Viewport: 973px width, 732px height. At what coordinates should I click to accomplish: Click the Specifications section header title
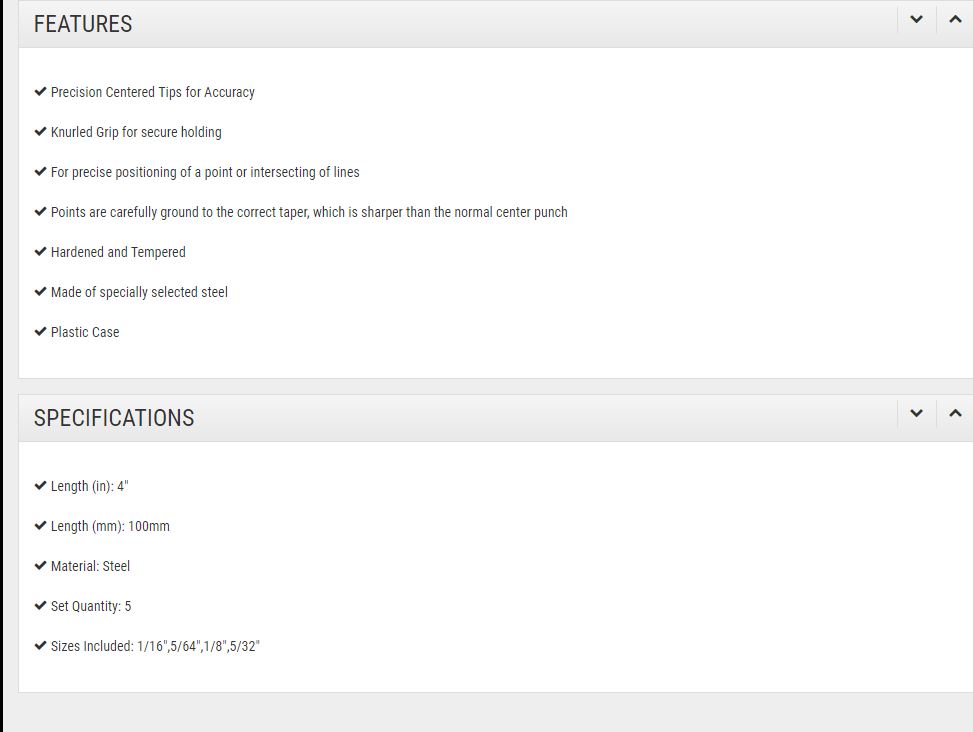(114, 418)
